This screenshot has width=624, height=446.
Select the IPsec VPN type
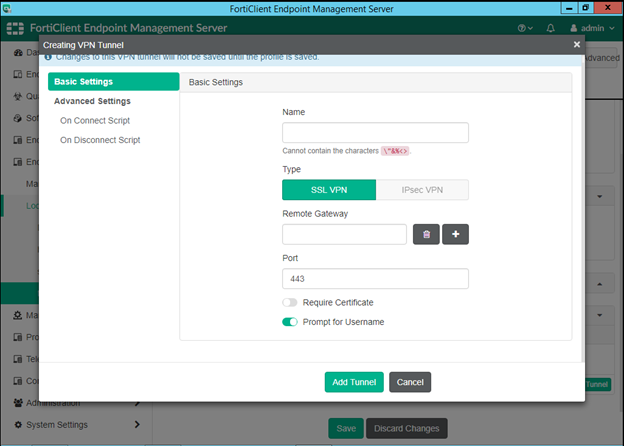(422, 190)
